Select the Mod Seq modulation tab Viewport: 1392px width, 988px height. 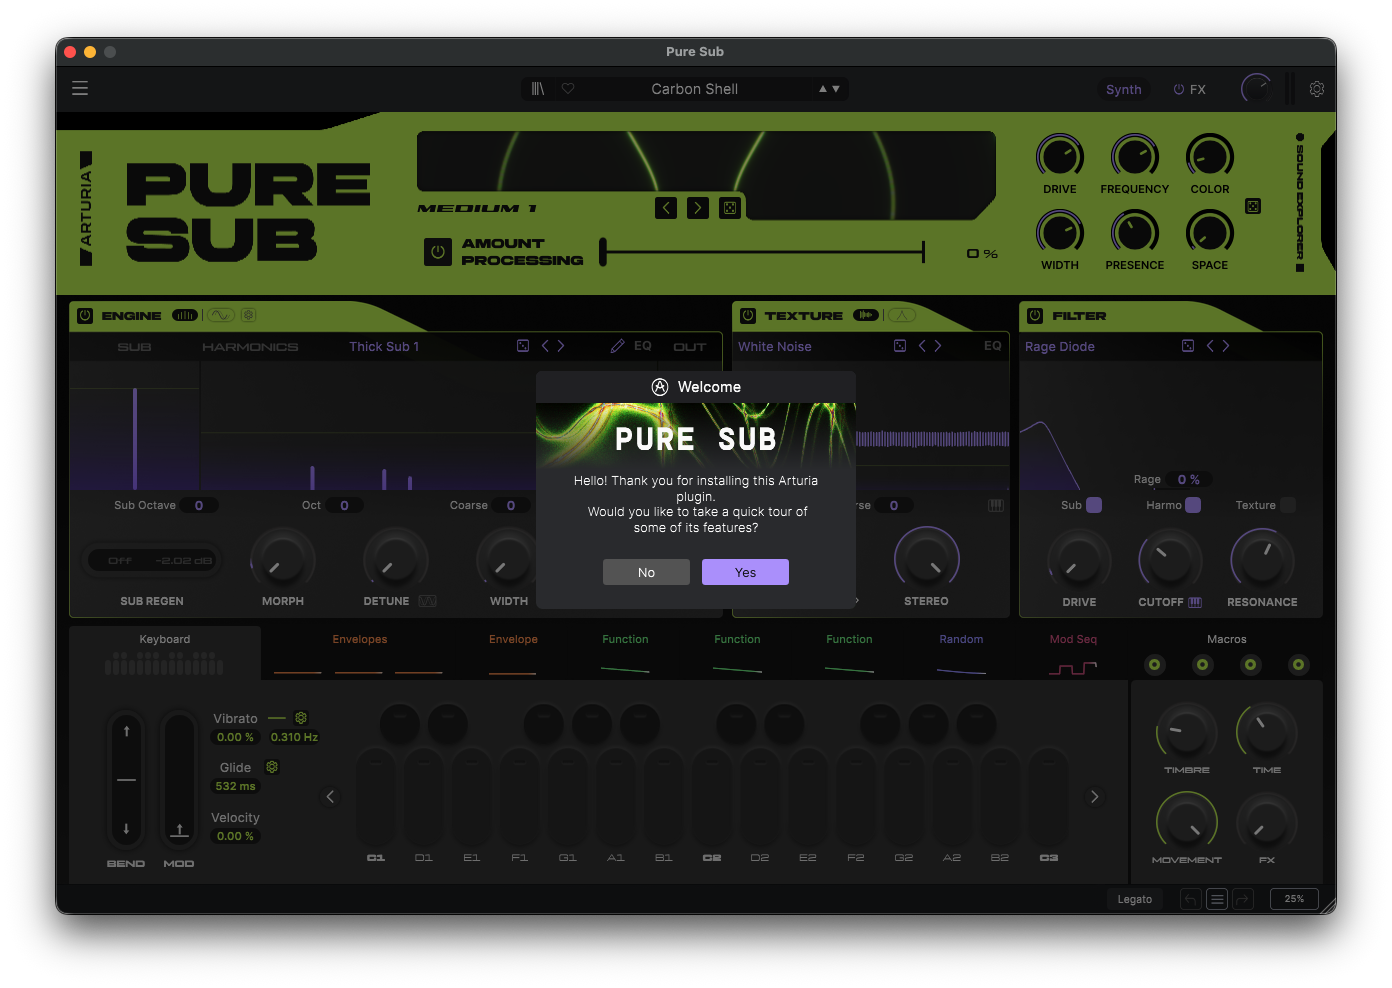coord(1073,652)
